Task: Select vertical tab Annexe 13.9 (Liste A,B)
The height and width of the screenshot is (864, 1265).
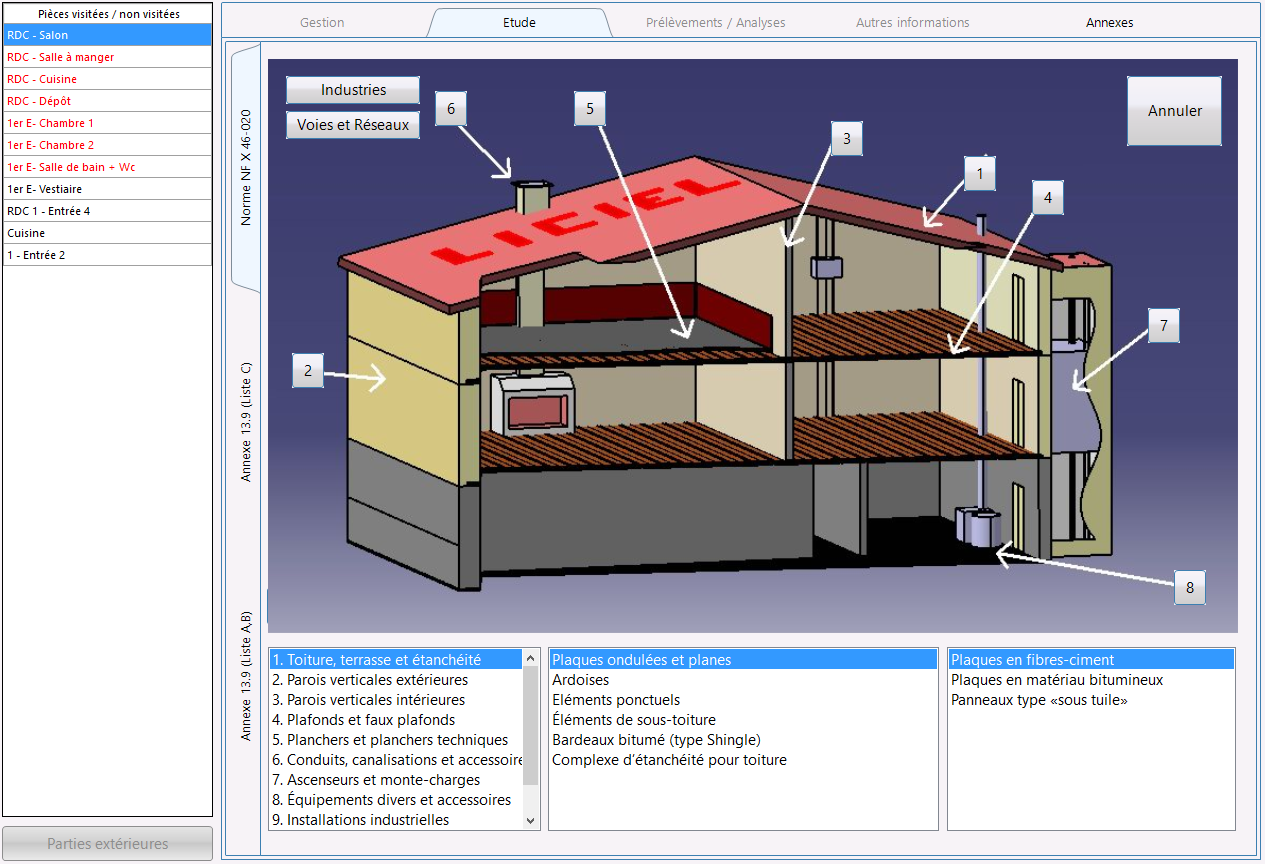Action: pyautogui.click(x=246, y=676)
